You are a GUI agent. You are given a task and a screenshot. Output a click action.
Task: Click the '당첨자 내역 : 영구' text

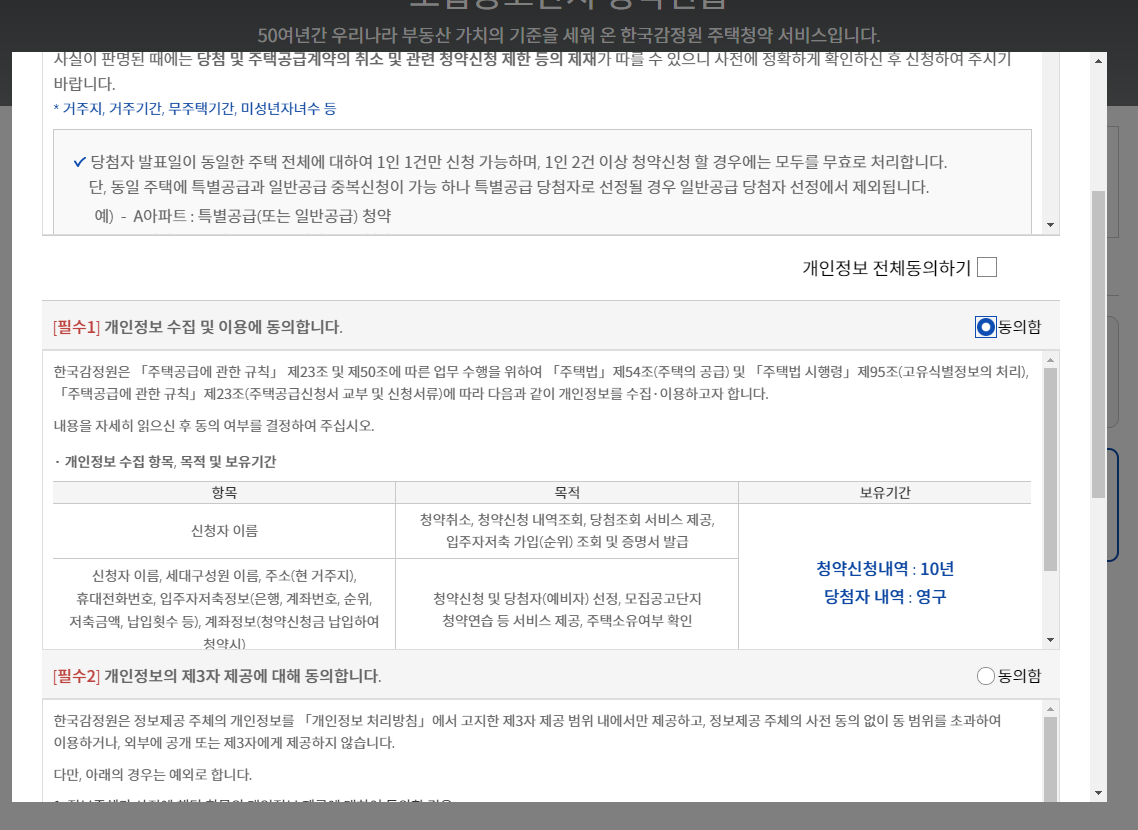pos(885,597)
